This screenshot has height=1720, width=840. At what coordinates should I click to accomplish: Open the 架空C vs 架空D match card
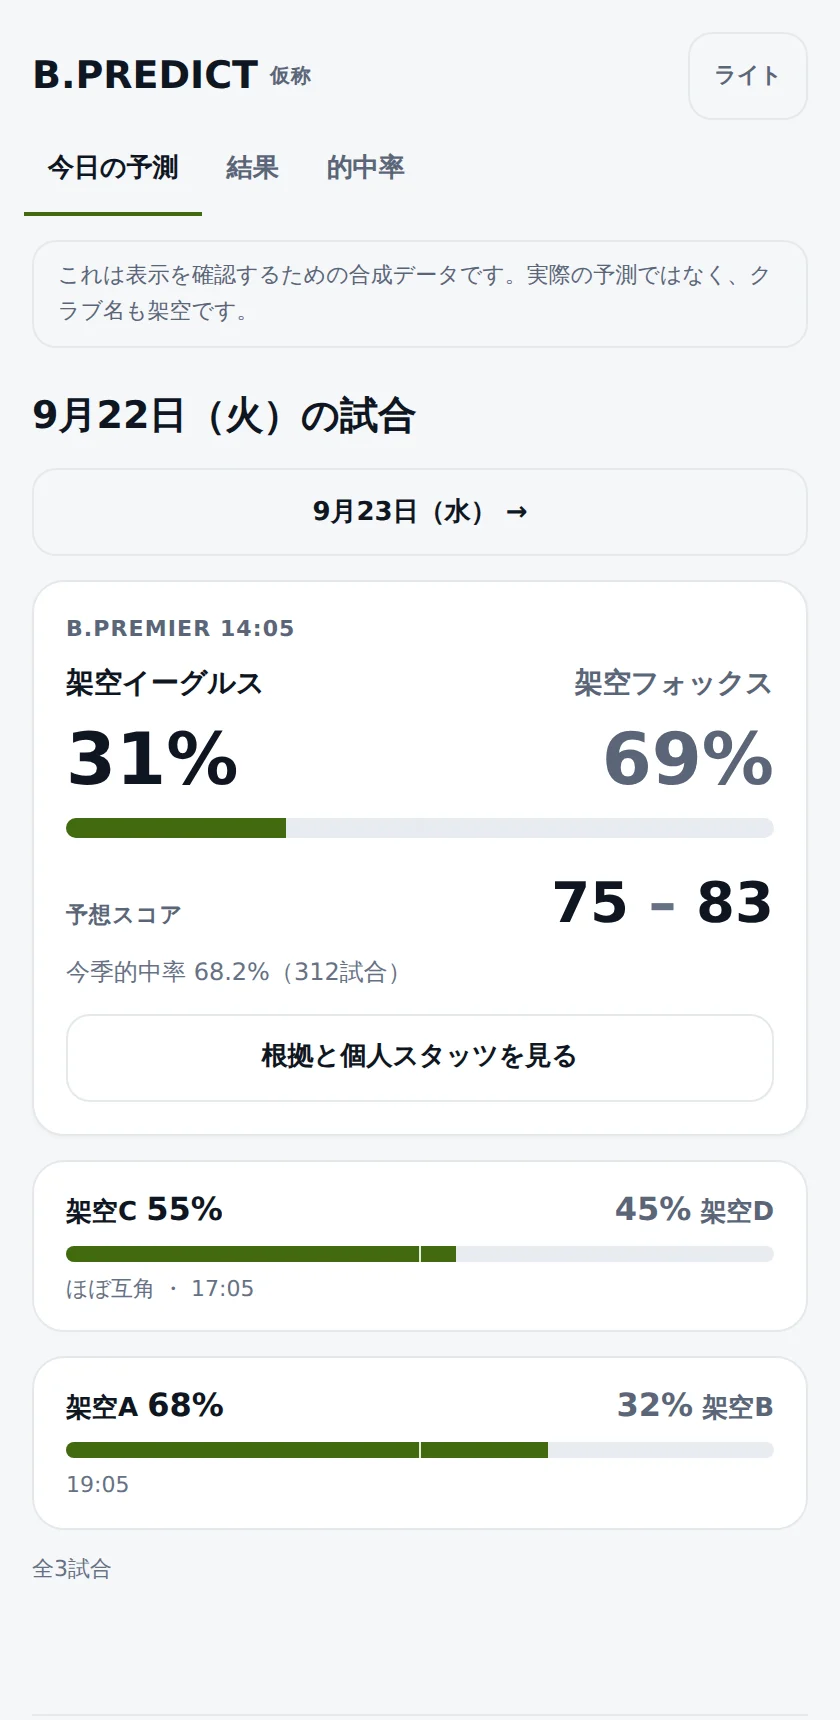[x=420, y=1246]
